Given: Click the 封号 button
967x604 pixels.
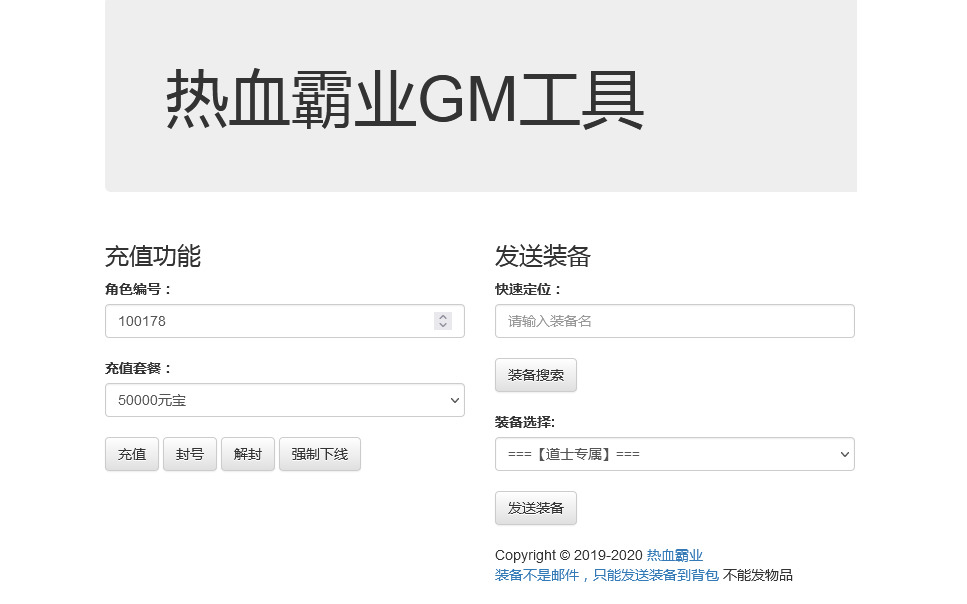Looking at the screenshot, I should tap(190, 454).
